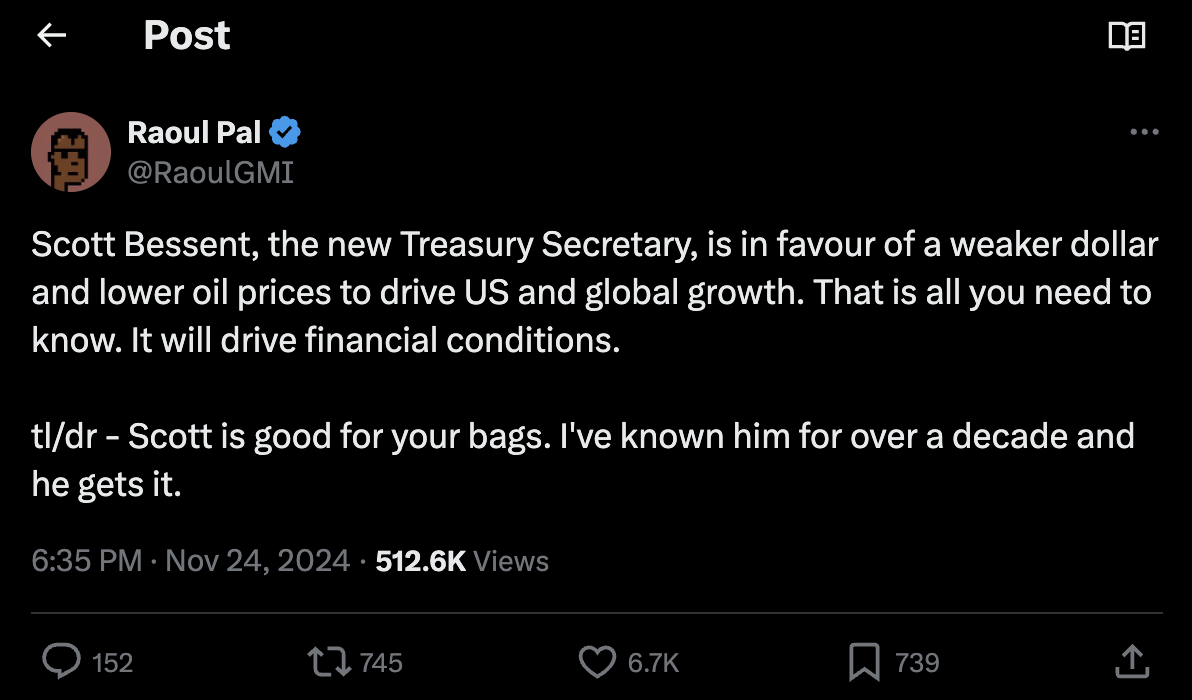Open Reader view book icon
The image size is (1192, 700).
pyautogui.click(x=1127, y=37)
